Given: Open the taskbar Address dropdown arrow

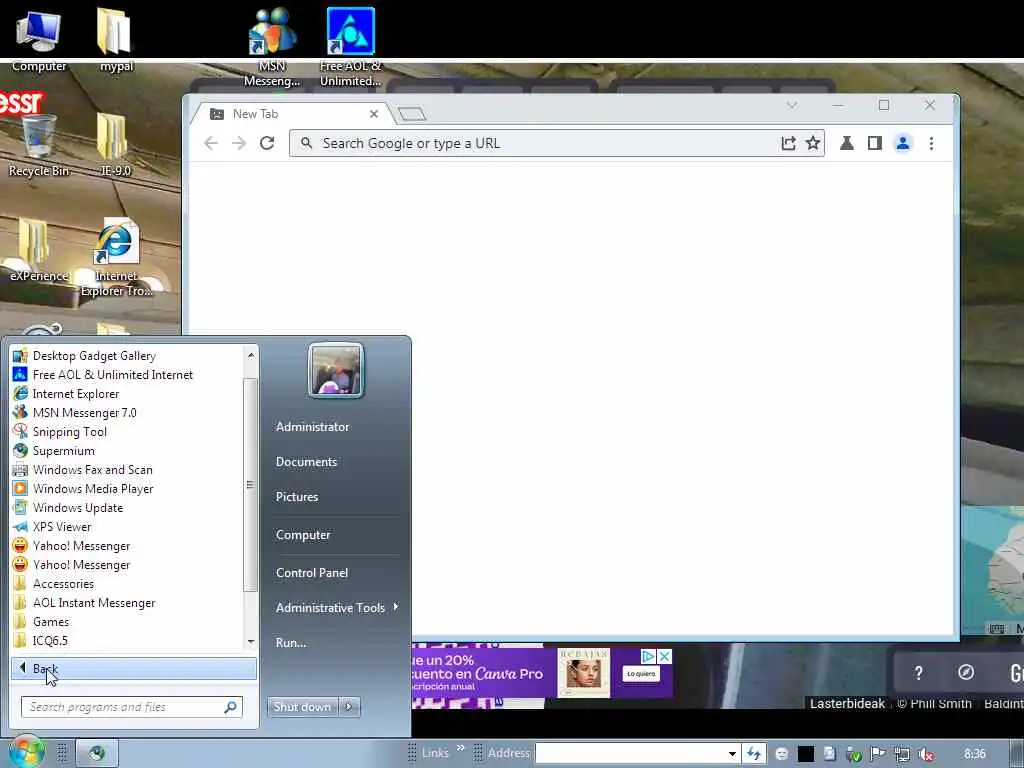Looking at the screenshot, I should tap(732, 754).
